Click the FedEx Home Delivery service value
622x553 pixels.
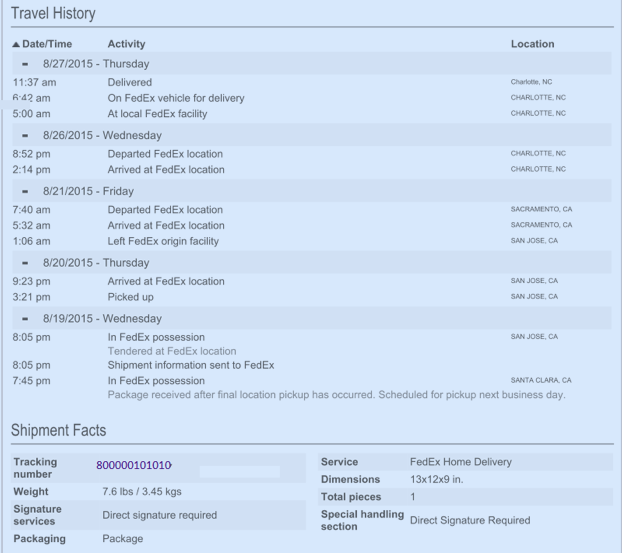pos(461,462)
